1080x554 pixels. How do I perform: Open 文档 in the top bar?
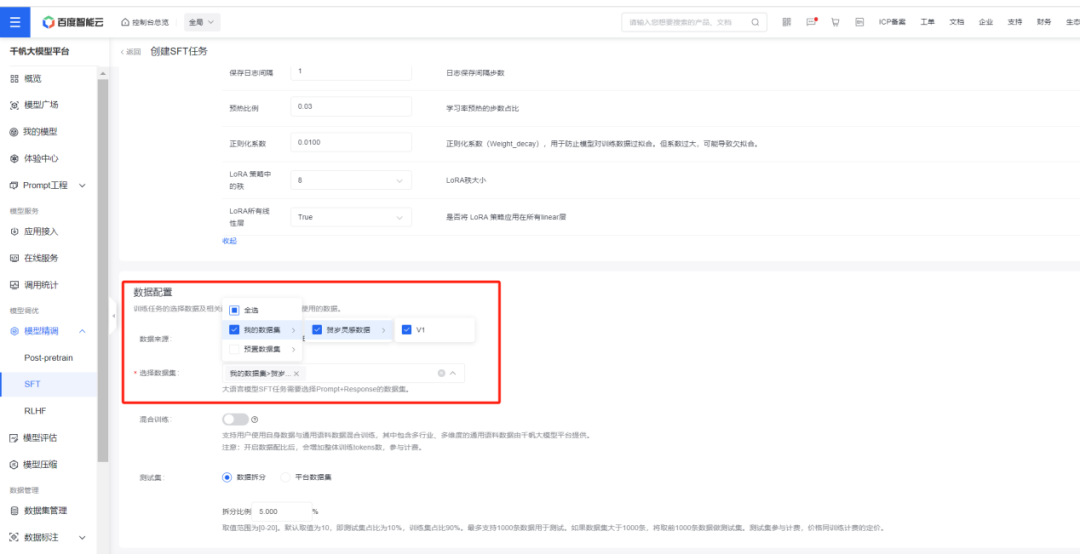pyautogui.click(x=957, y=22)
